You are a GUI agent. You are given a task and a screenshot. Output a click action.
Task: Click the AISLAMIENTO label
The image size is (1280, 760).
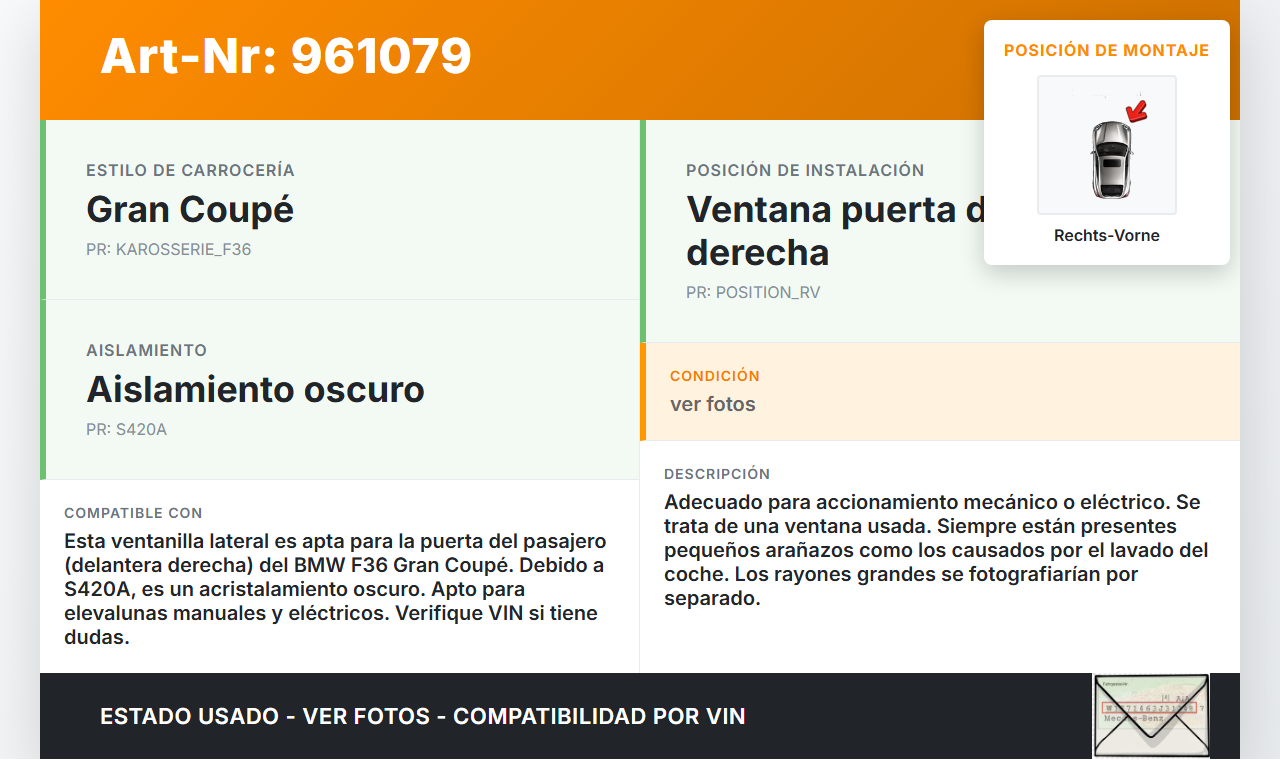[147, 351]
